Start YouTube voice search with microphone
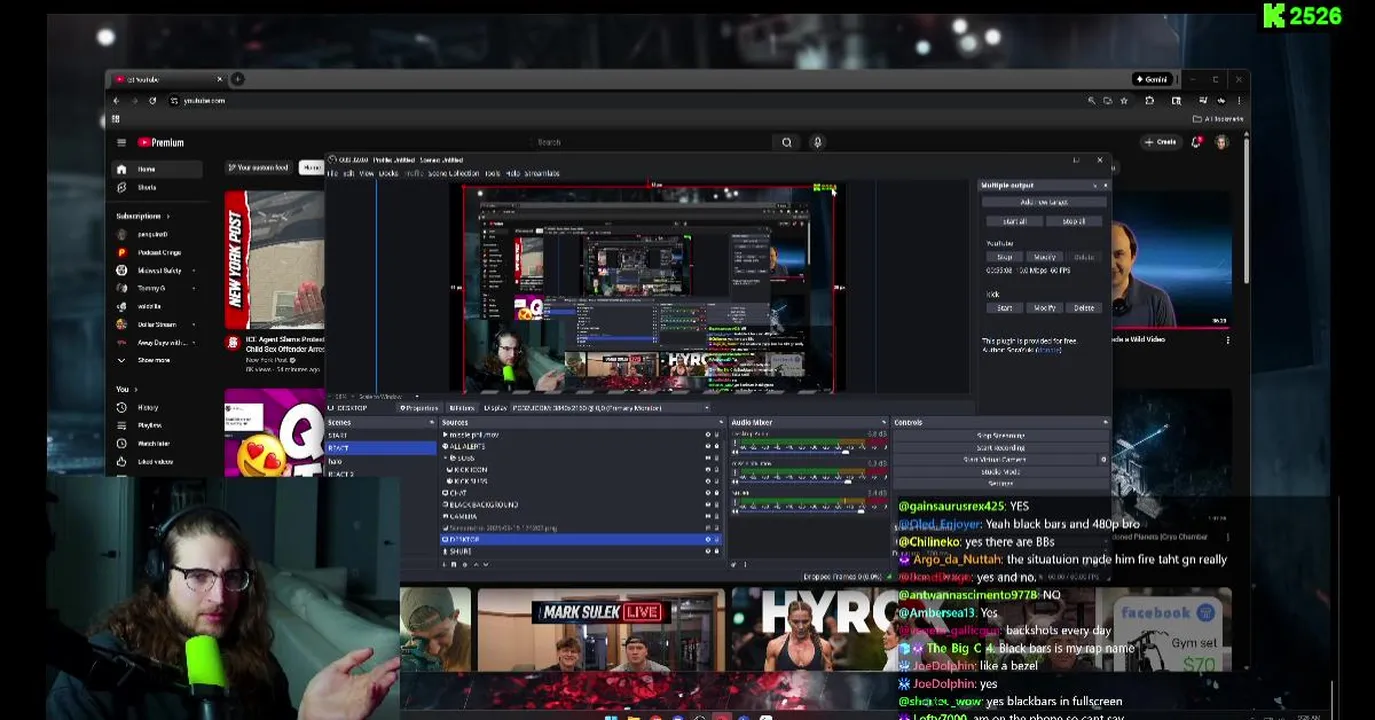 pyautogui.click(x=817, y=142)
